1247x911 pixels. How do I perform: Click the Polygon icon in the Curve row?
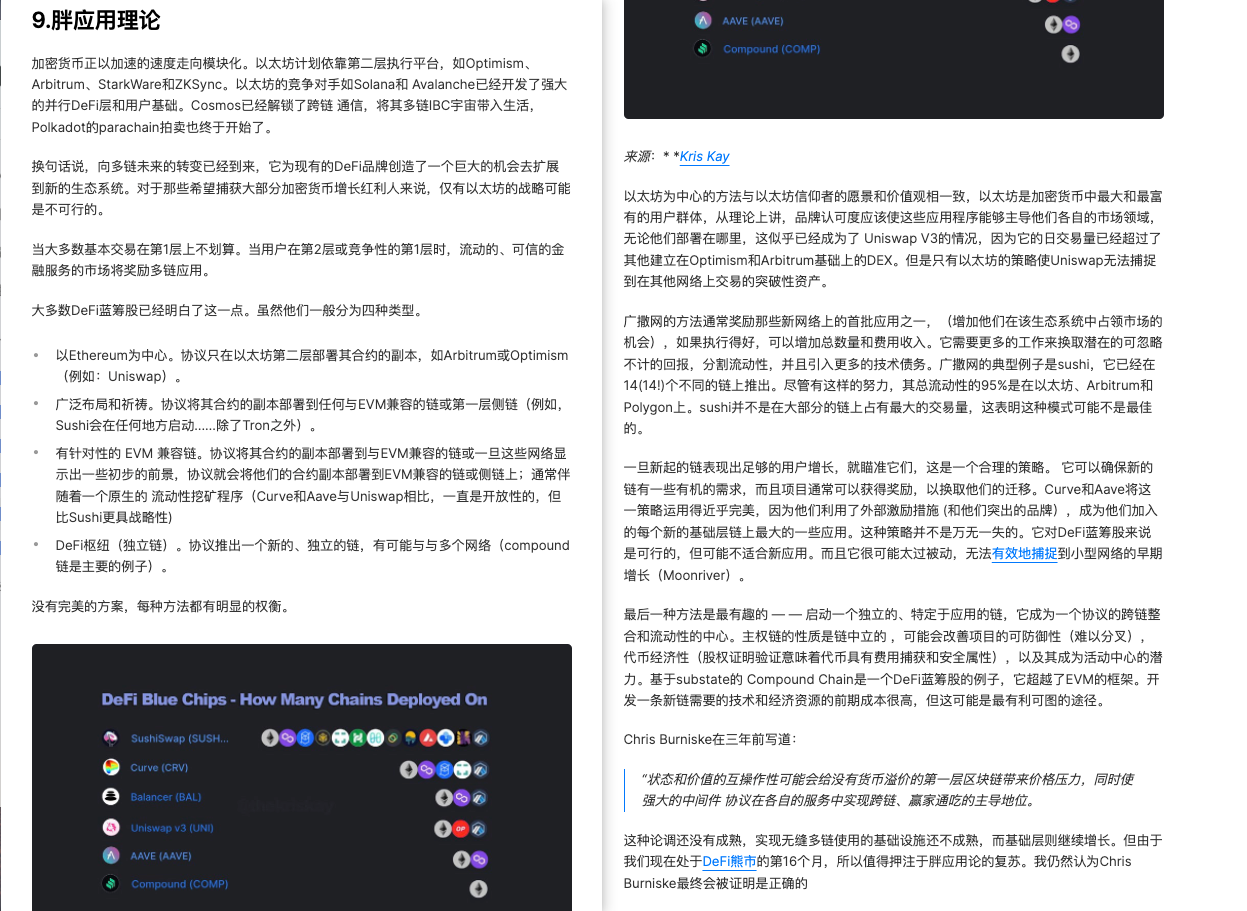426,770
